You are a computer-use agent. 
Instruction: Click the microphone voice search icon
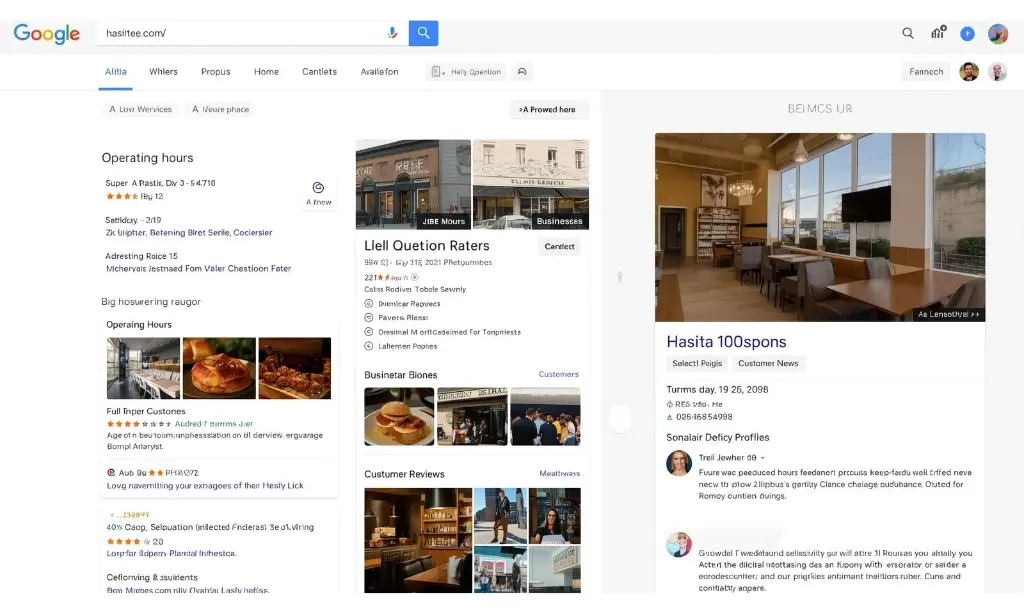392,33
